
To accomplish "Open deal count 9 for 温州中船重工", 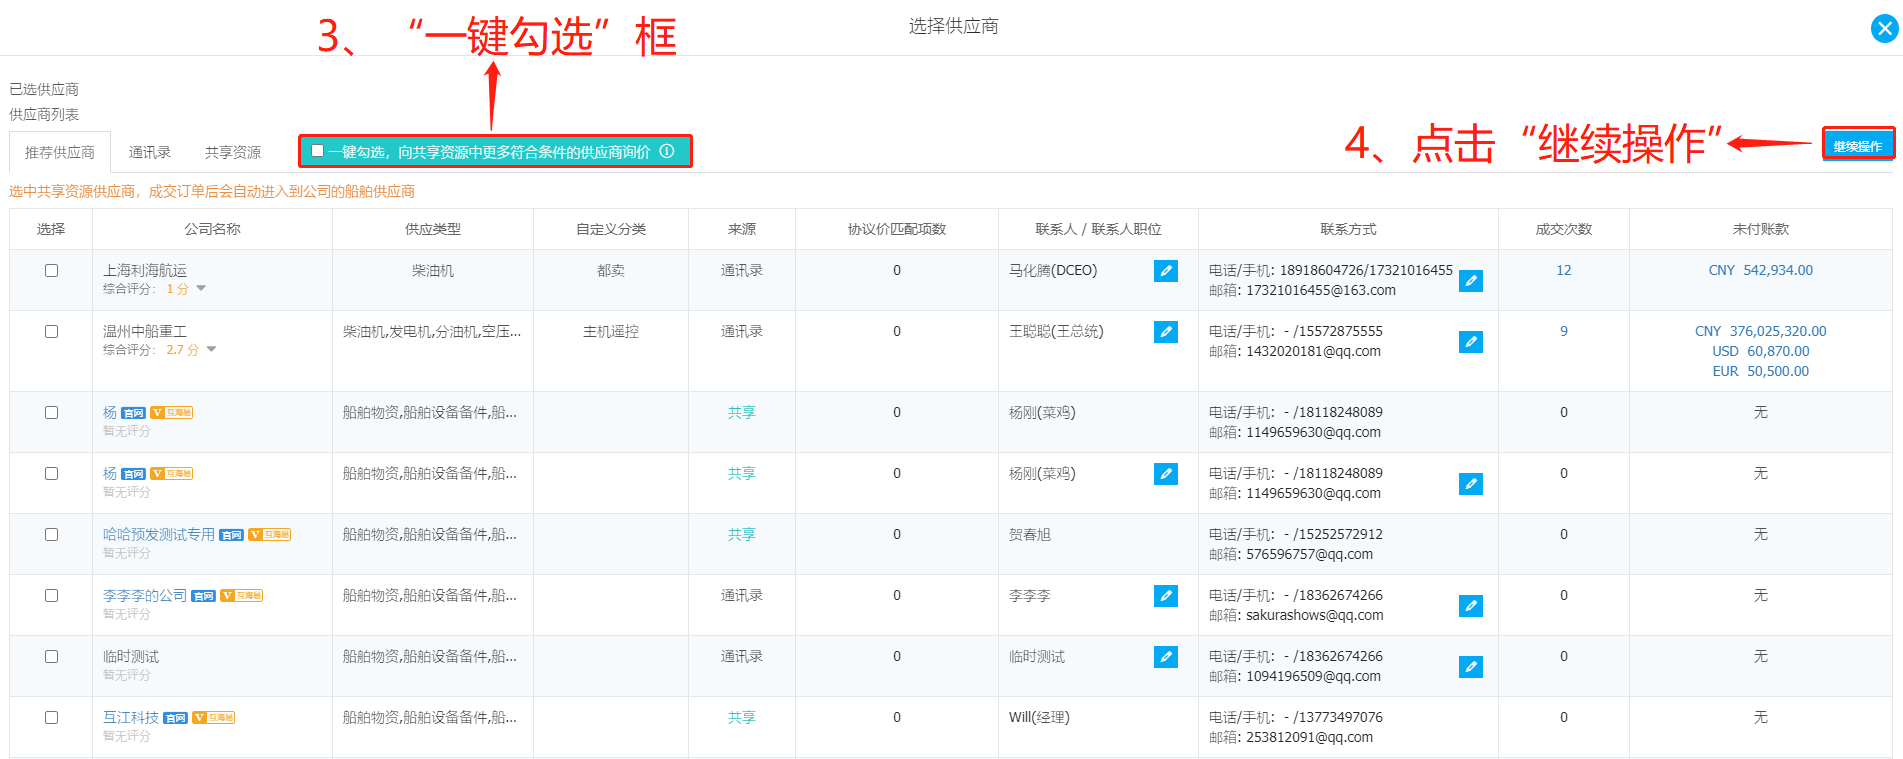I will tap(1564, 332).
